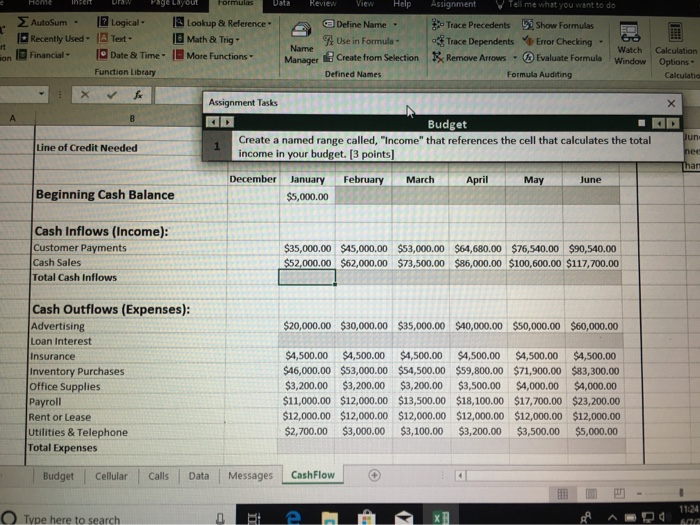Switch to Page Break Preview in status bar
Image resolution: width=700 pixels, height=525 pixels.
click(619, 493)
